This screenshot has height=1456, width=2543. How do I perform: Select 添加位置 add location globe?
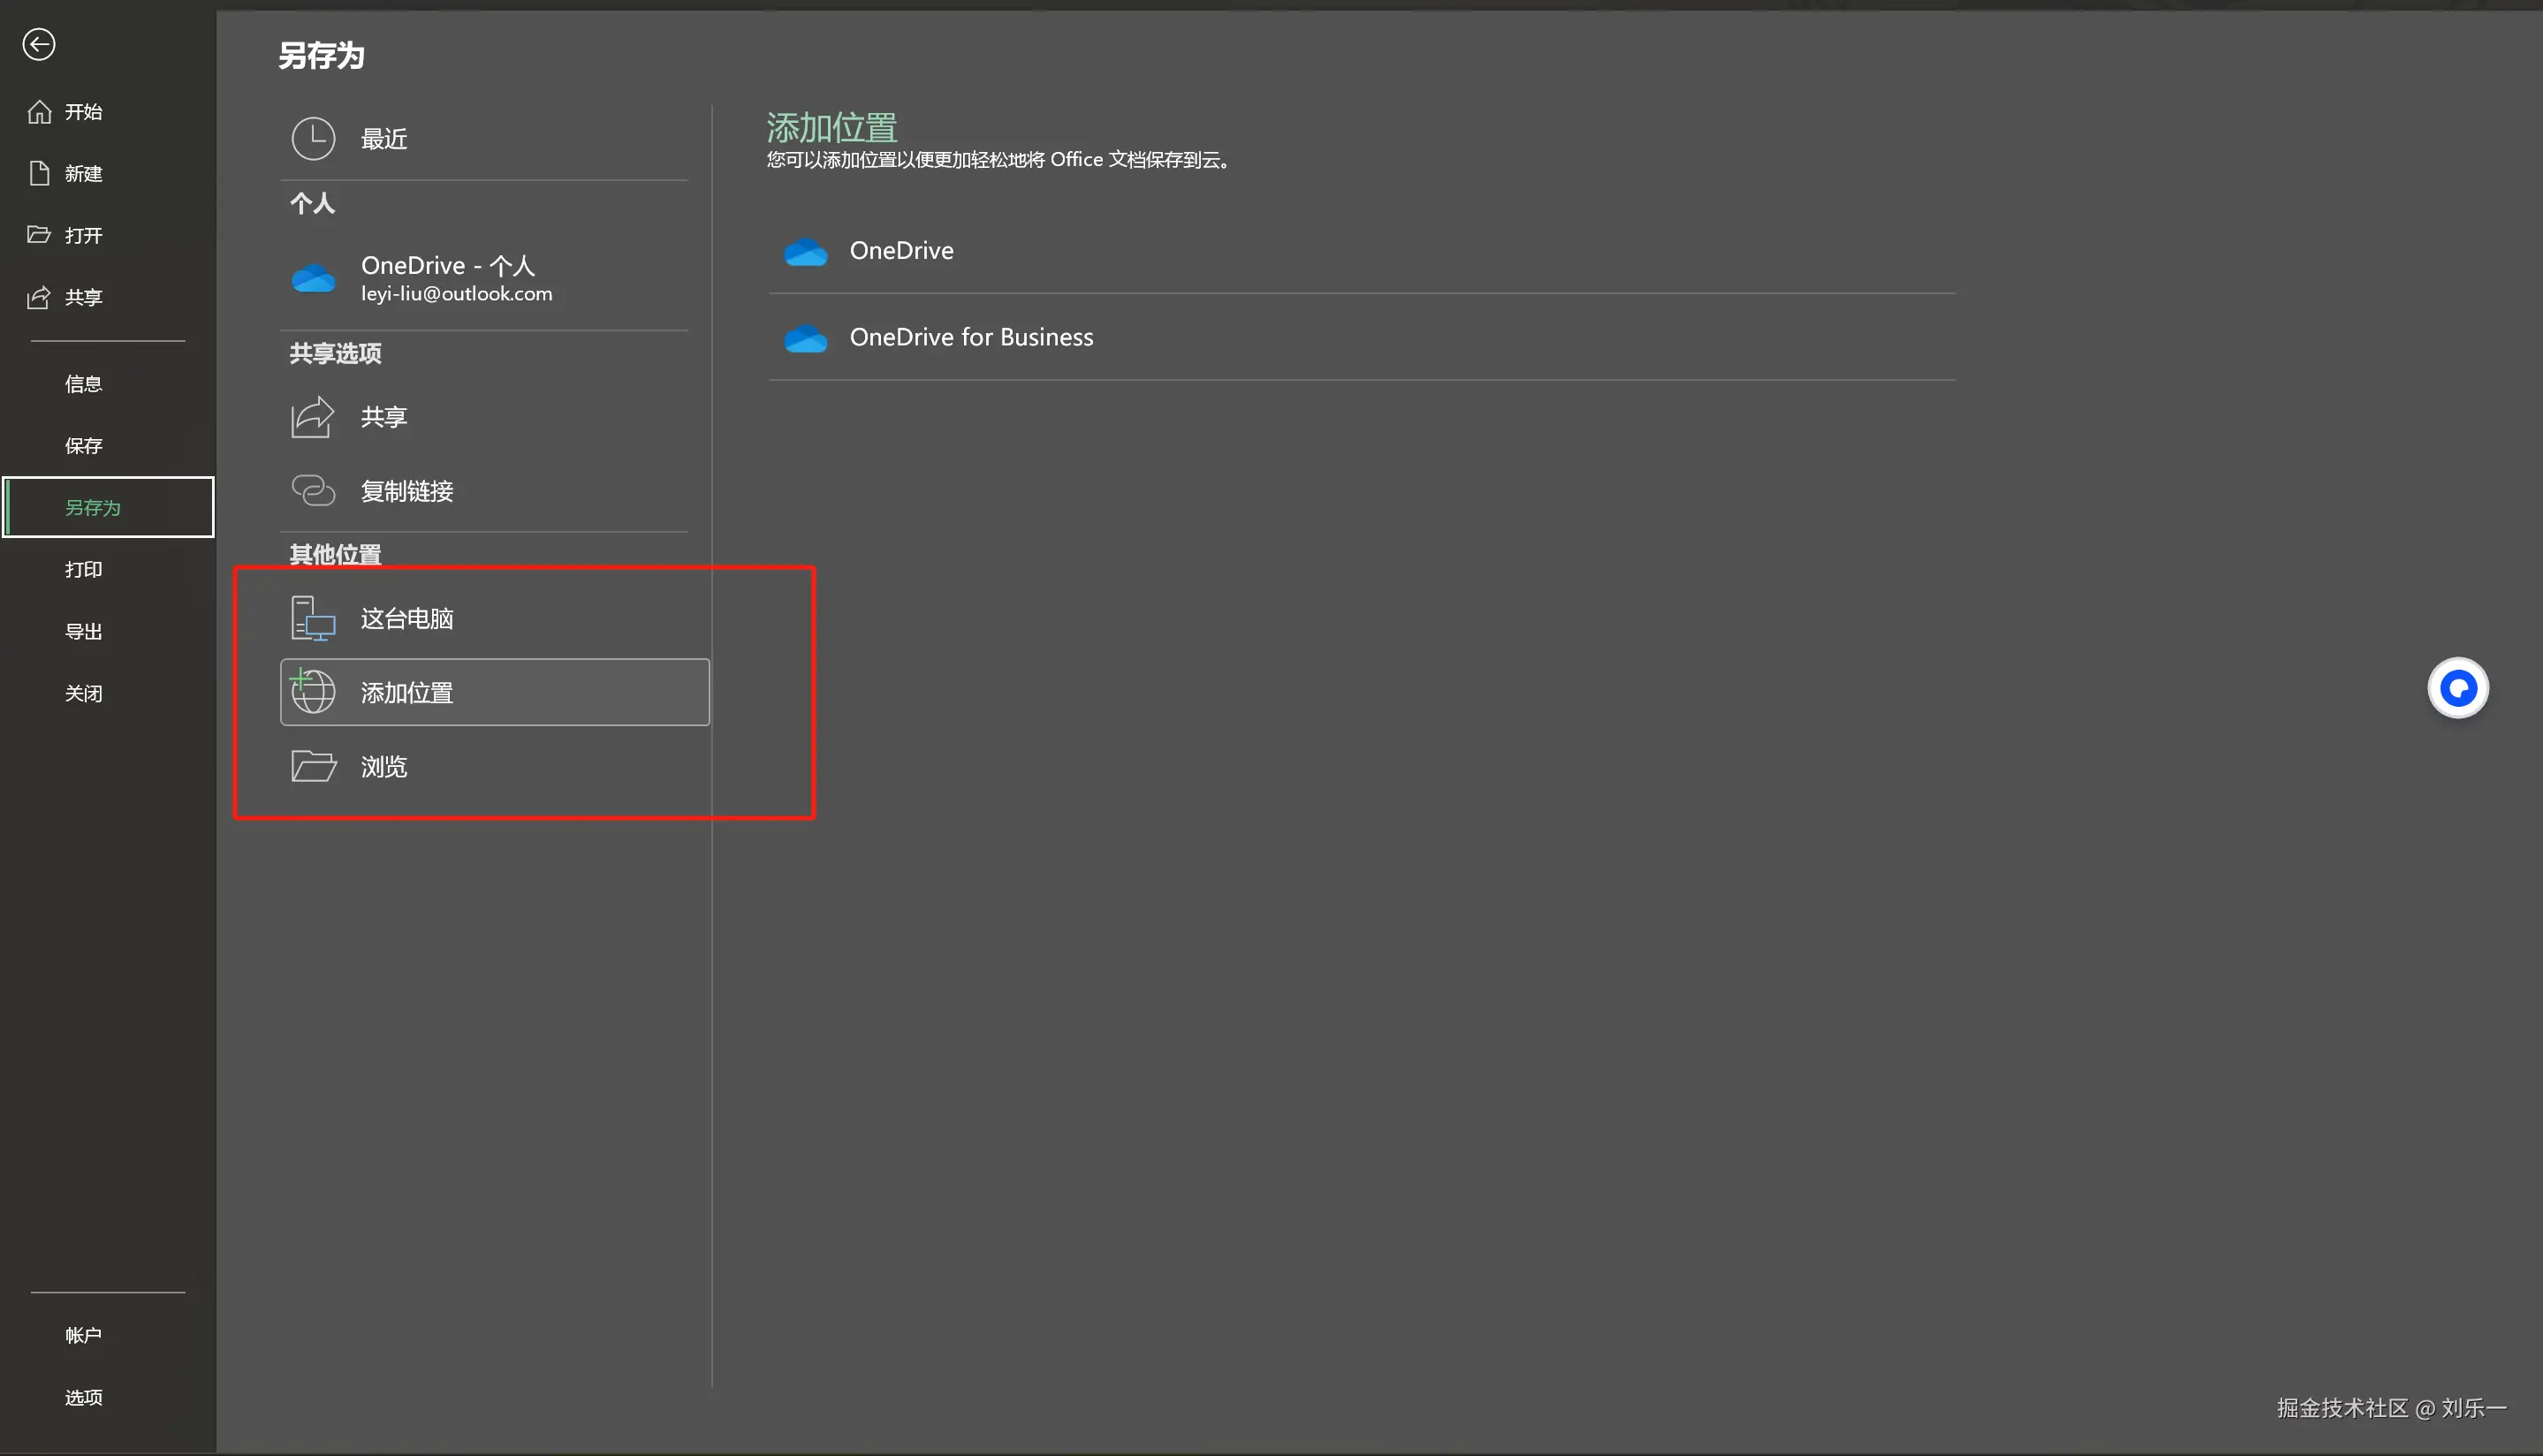pos(313,692)
